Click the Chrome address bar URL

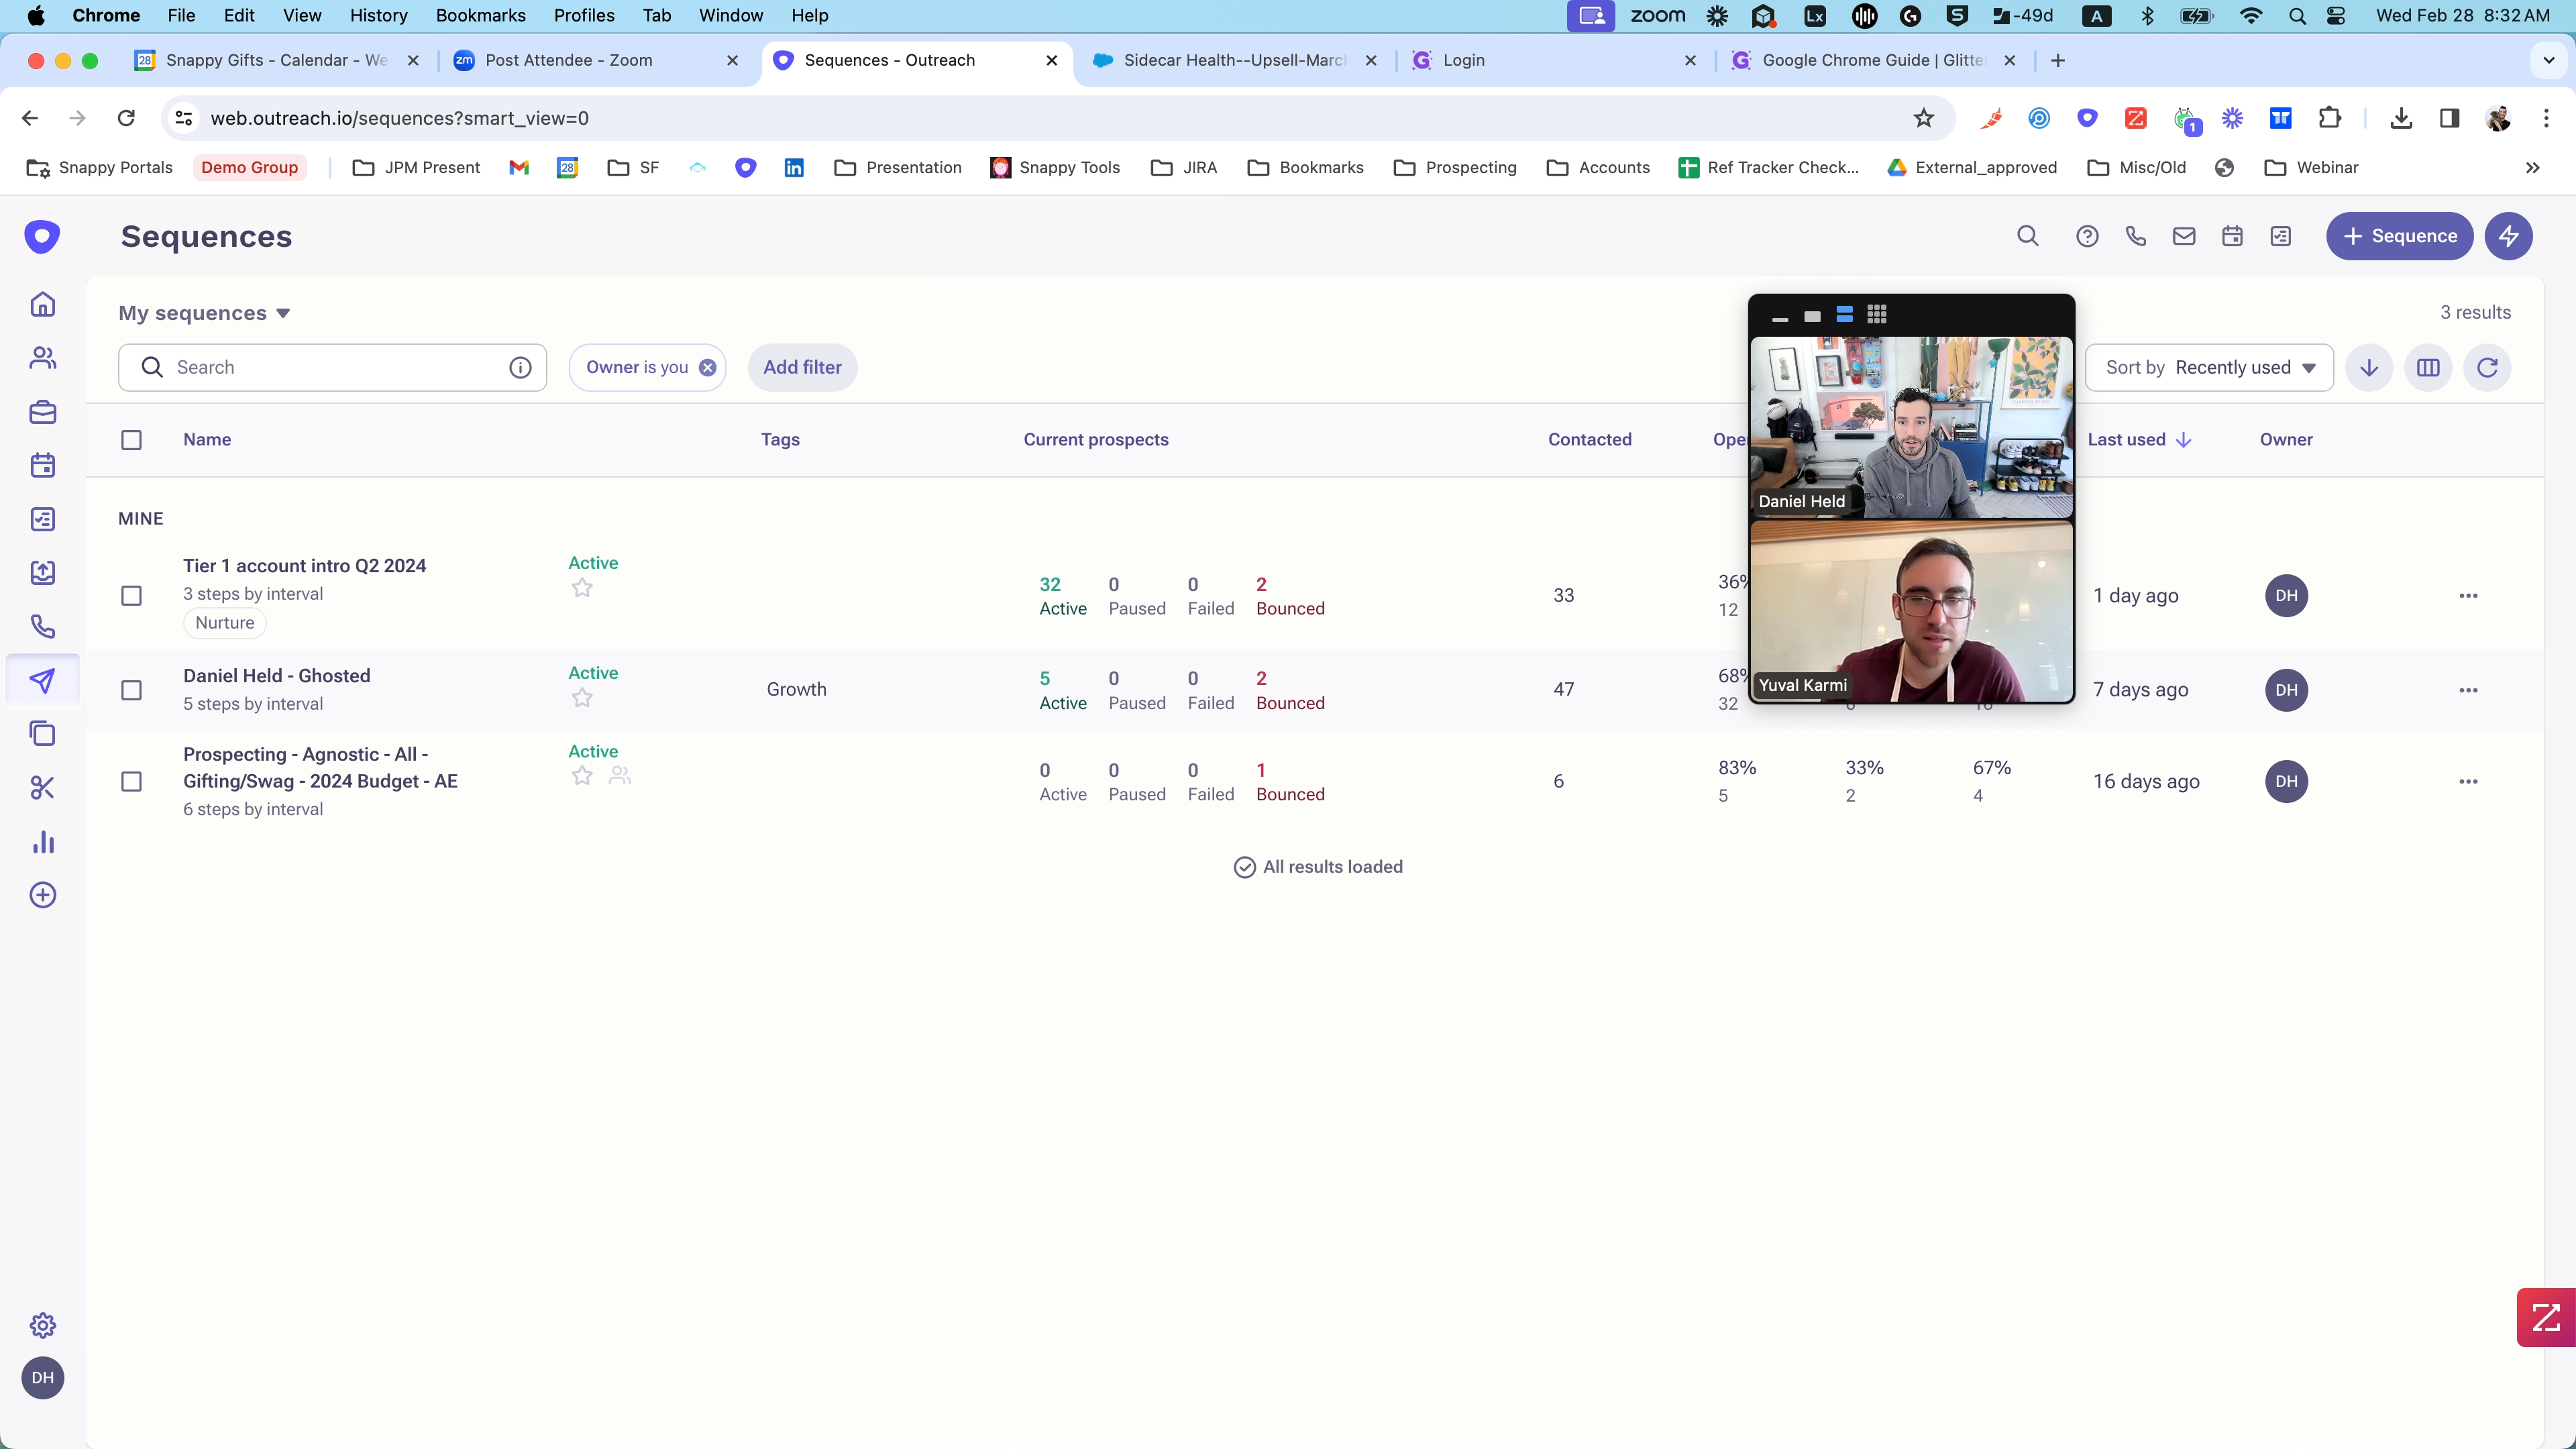pos(399,118)
